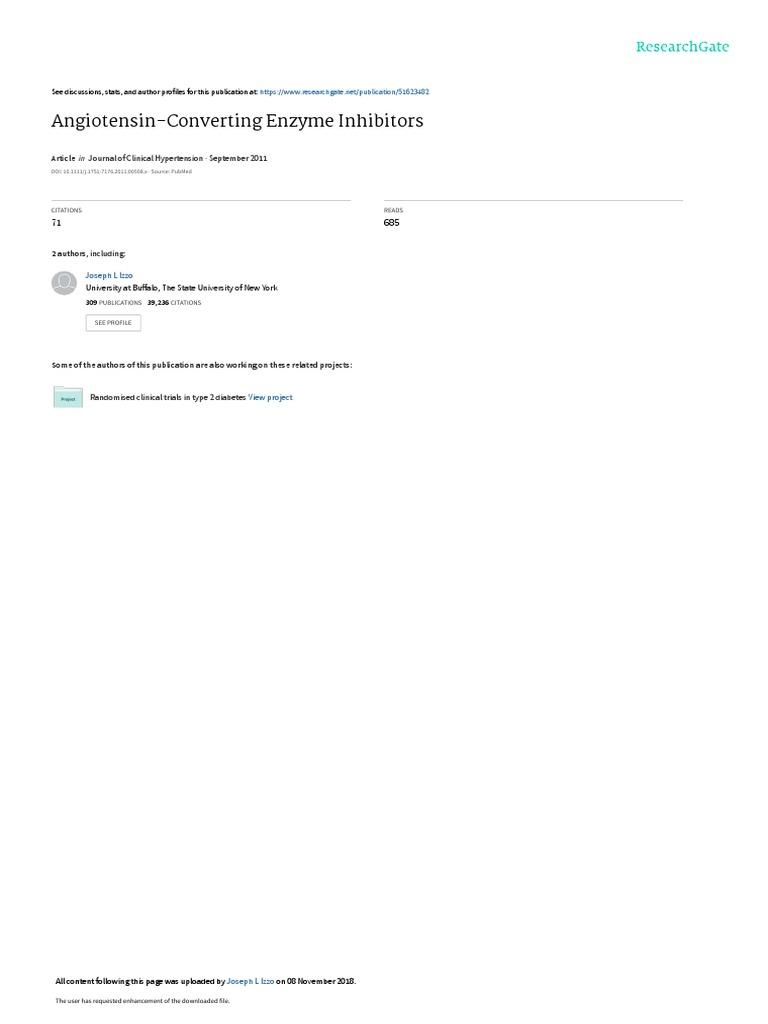768x1024 pixels.
Task: Click the DOI number line
Action: pyautogui.click(x=99, y=172)
